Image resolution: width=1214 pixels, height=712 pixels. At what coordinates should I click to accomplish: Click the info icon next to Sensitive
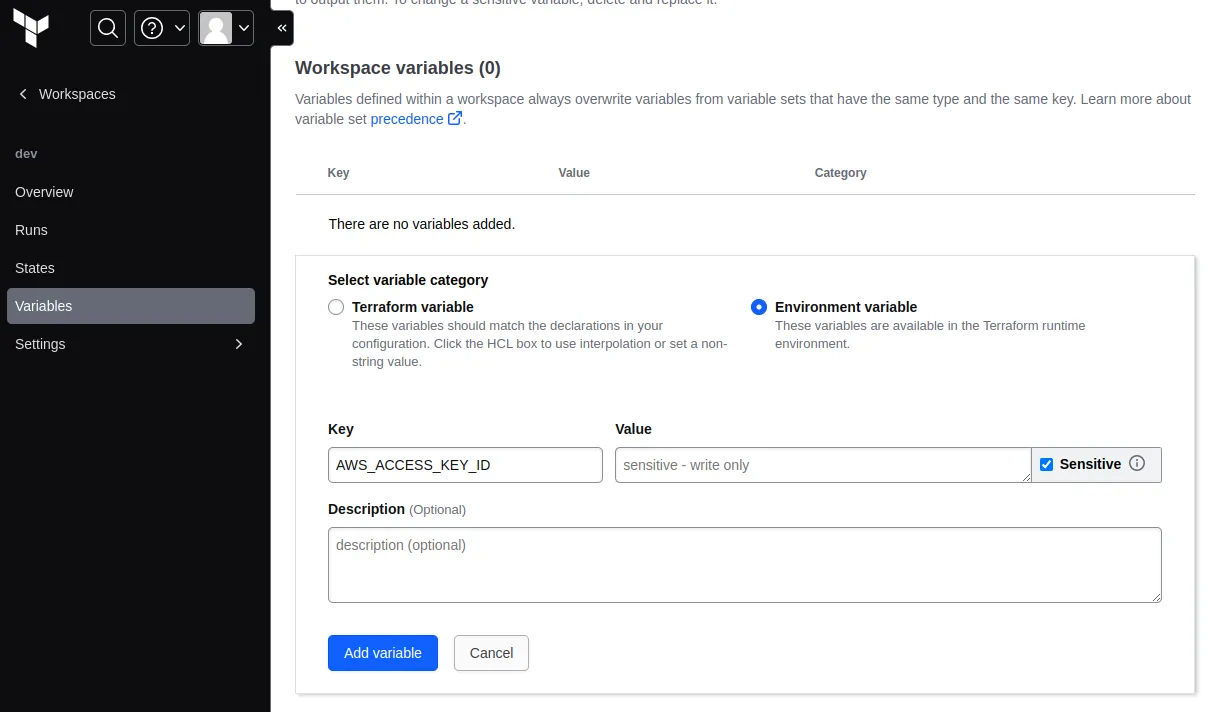(x=1137, y=463)
